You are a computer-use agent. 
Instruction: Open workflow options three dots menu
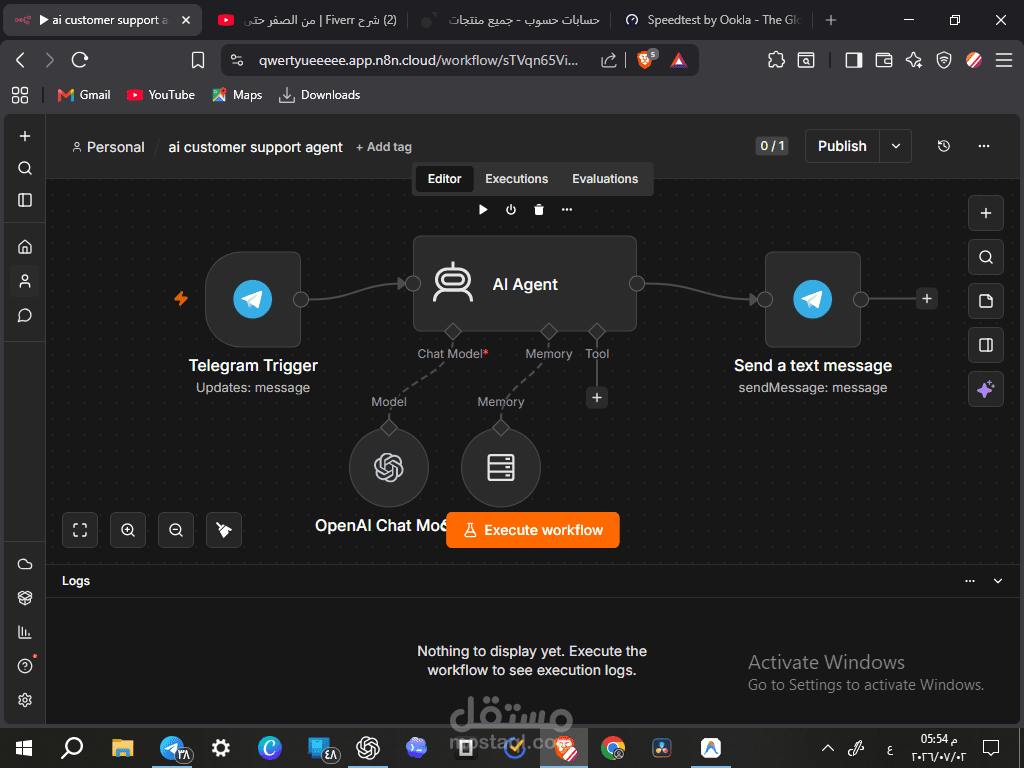(984, 146)
